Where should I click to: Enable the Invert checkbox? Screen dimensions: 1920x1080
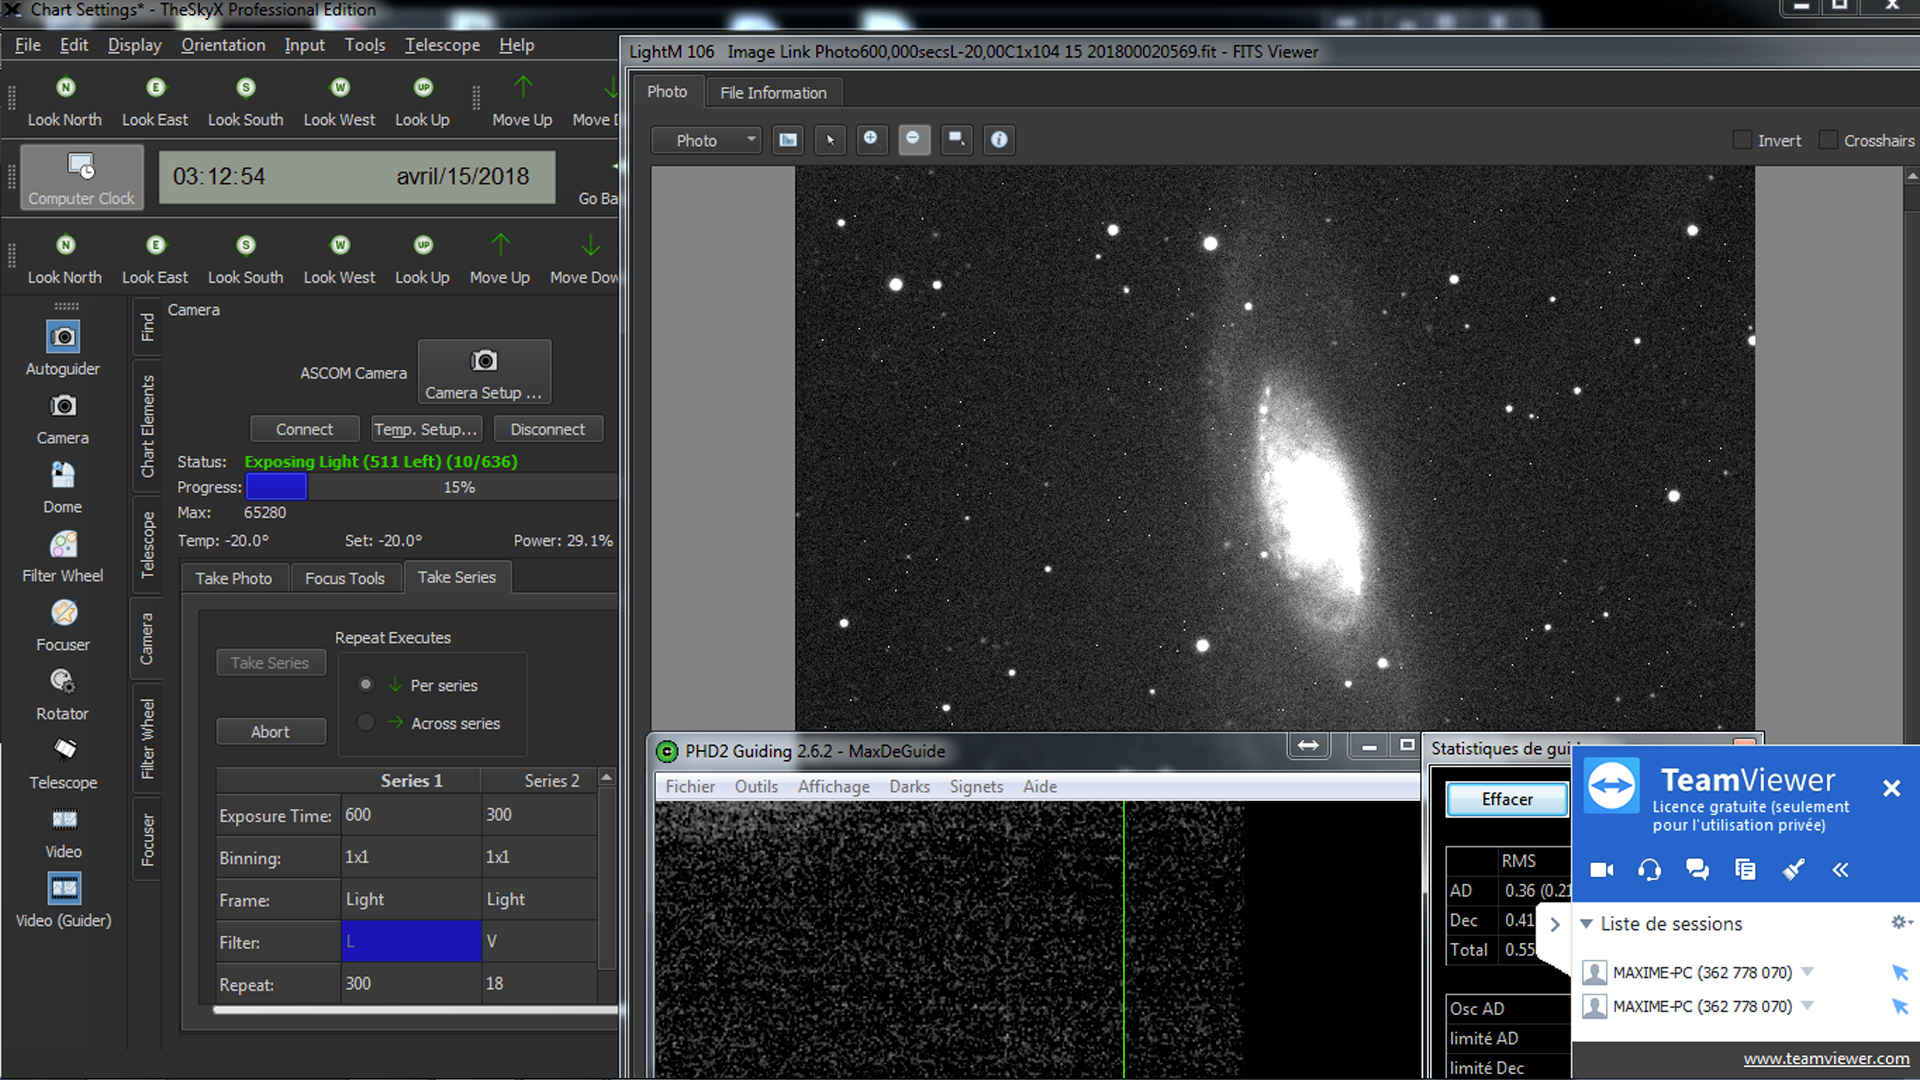[1743, 140]
